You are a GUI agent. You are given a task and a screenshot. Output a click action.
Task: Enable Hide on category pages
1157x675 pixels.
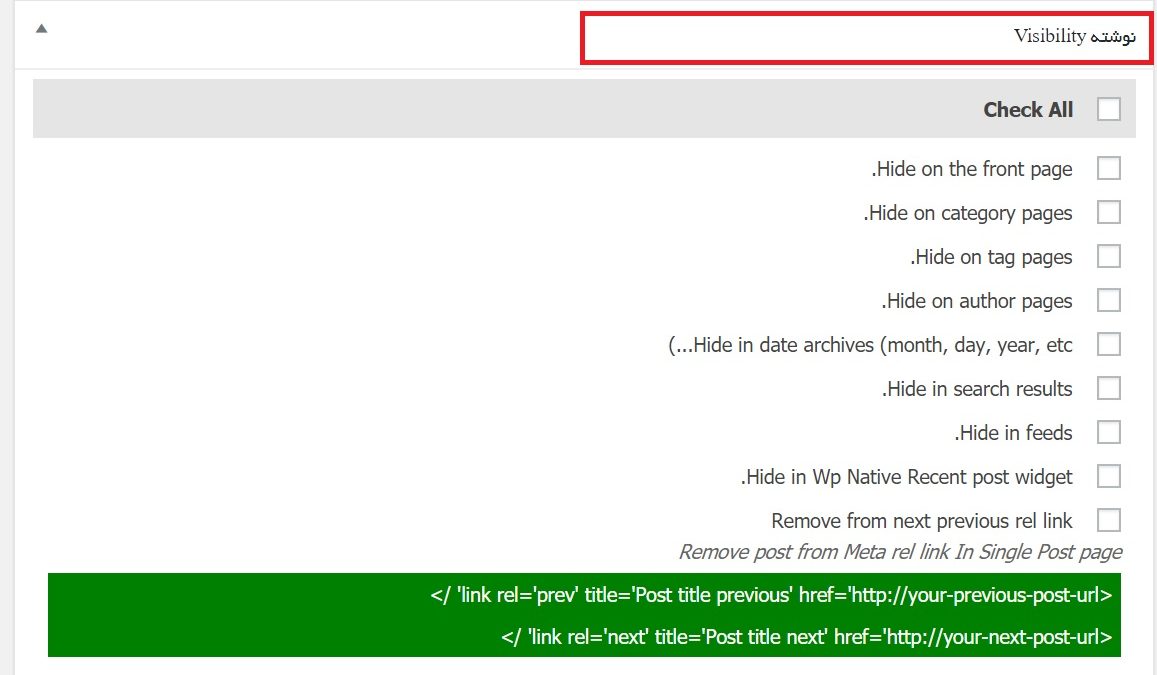click(x=1108, y=212)
